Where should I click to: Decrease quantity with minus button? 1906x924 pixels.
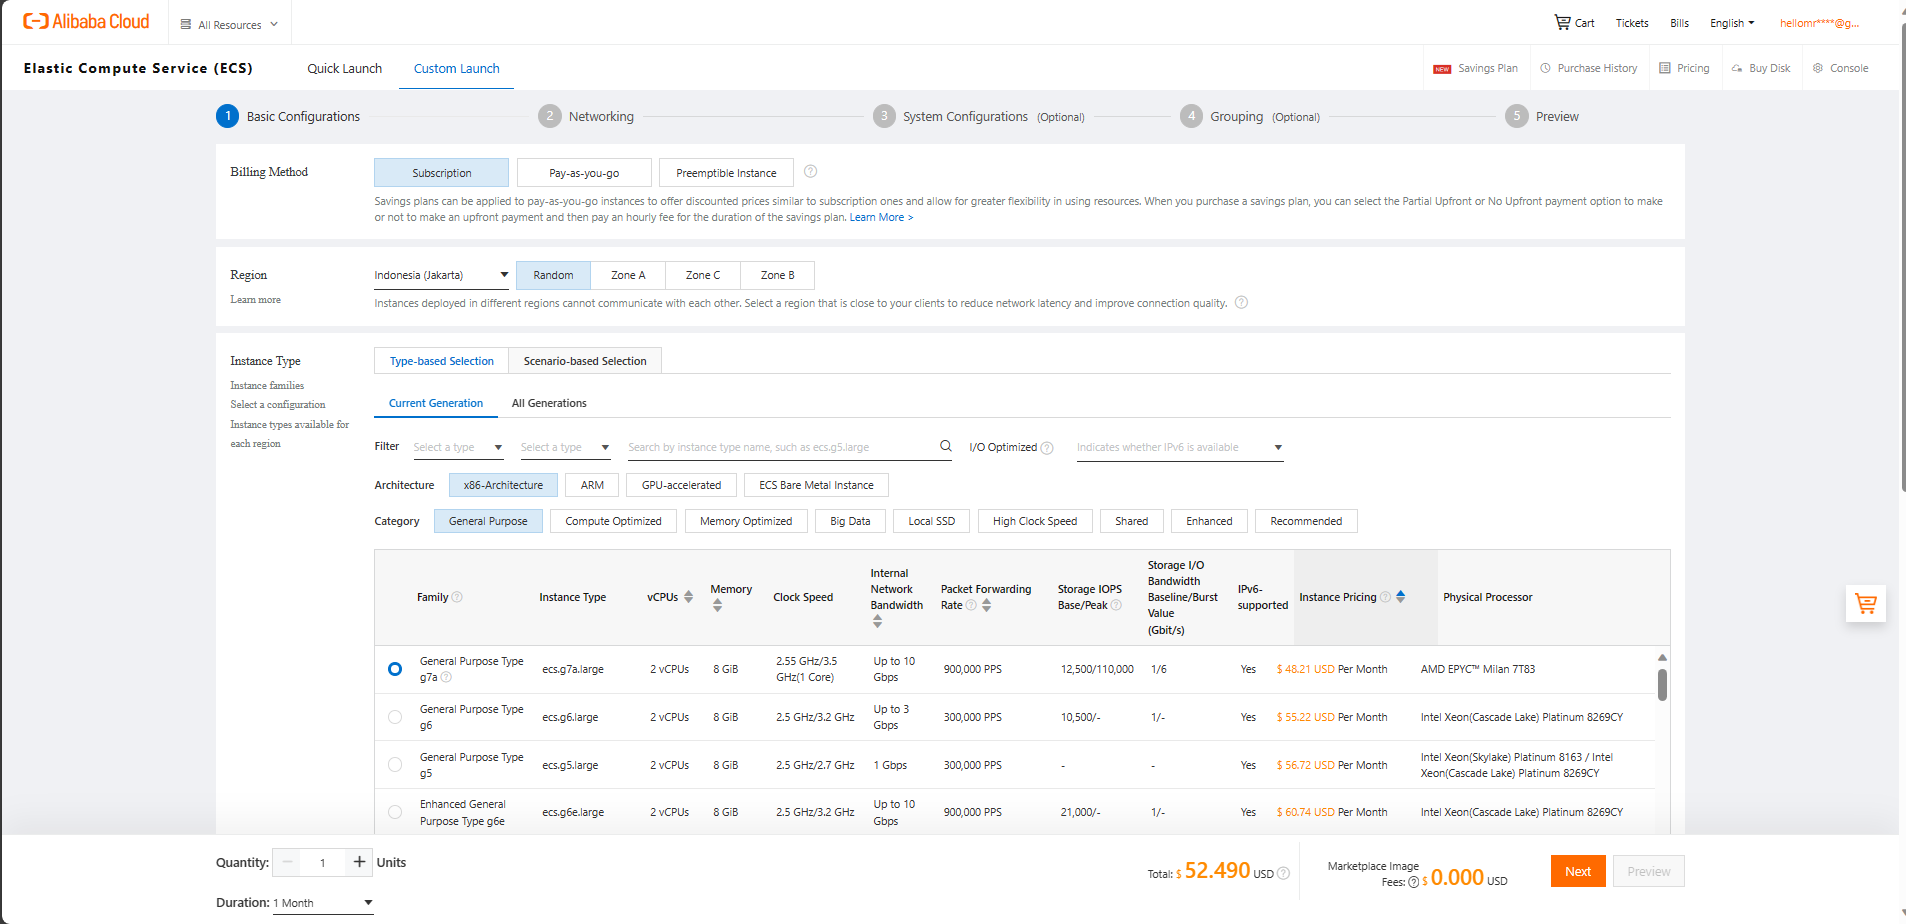(x=288, y=862)
